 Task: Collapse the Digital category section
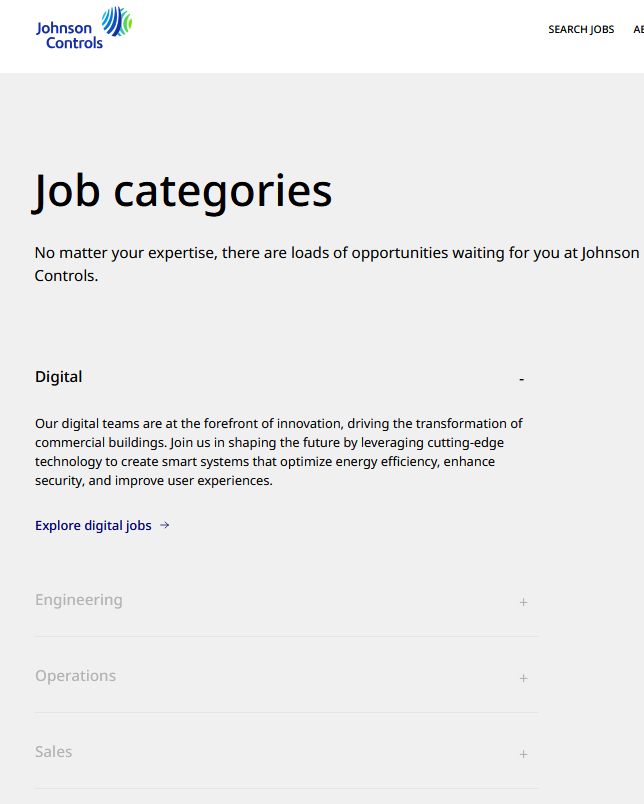pyautogui.click(x=521, y=378)
